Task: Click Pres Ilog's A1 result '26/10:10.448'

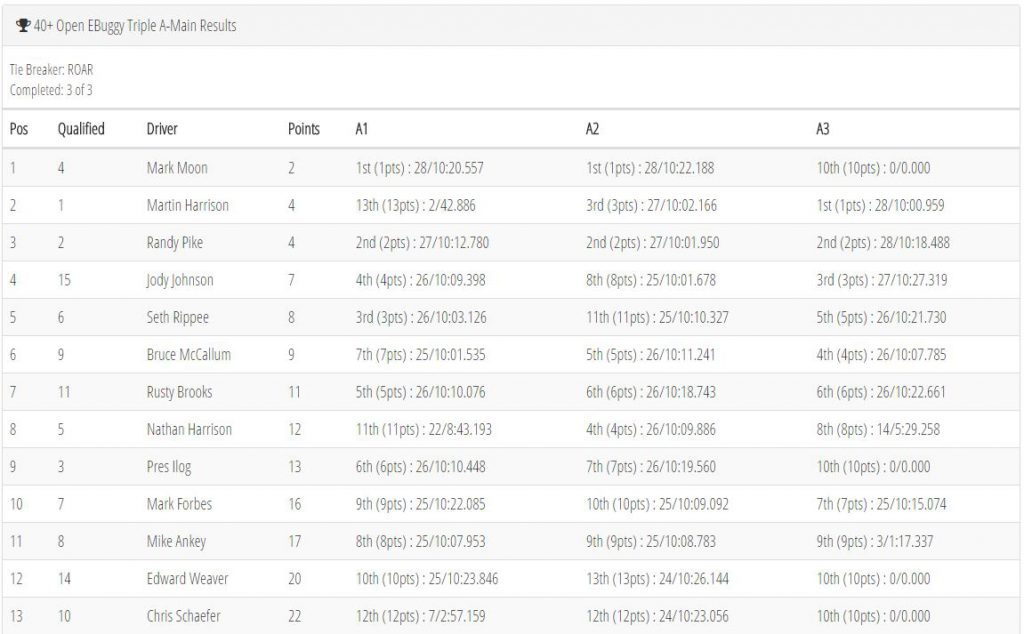Action: (x=451, y=467)
